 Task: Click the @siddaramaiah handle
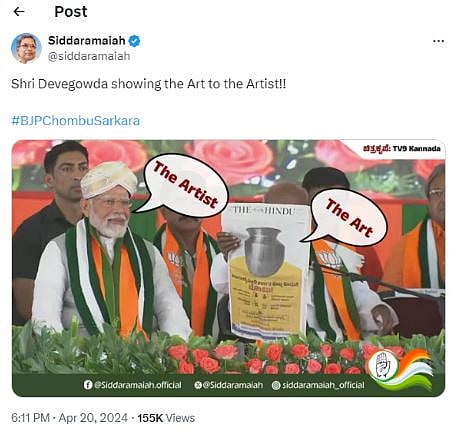tap(89, 56)
